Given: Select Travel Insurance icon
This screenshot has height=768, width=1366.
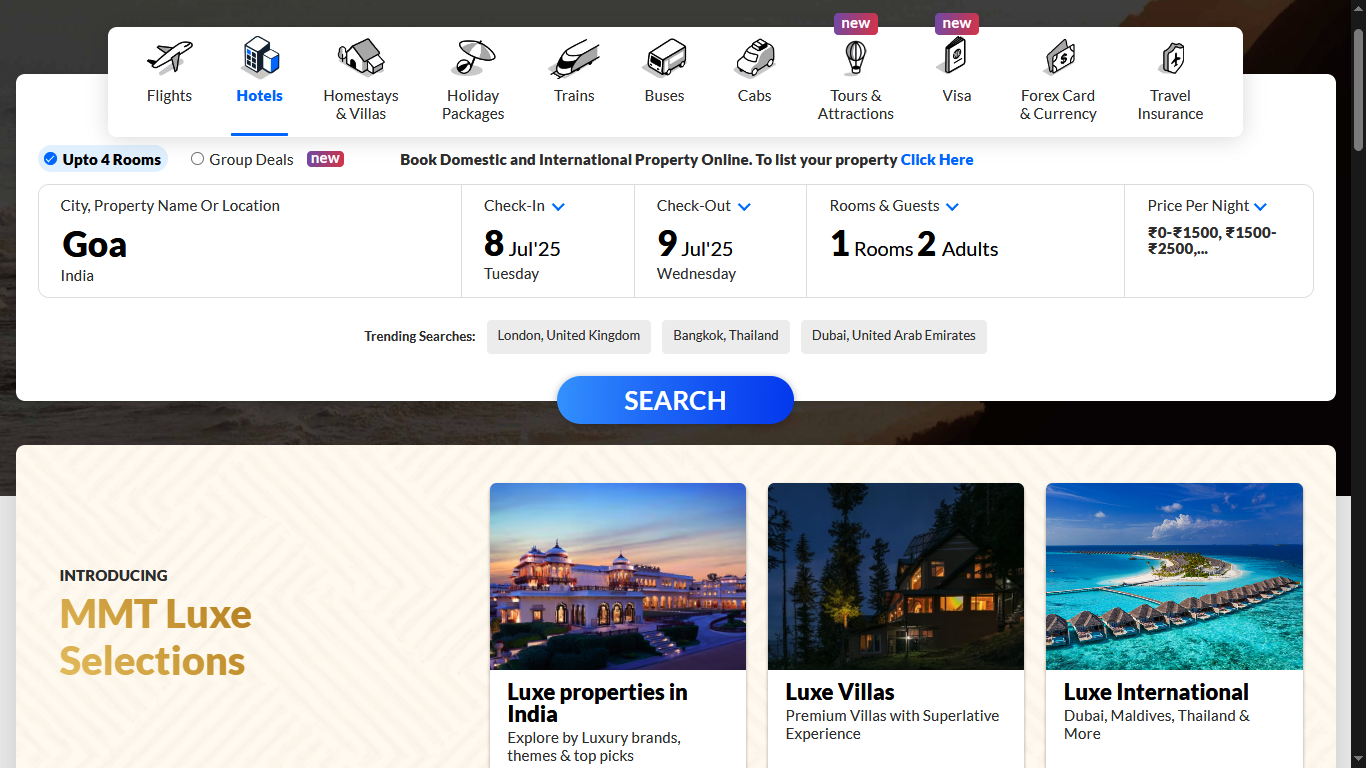Looking at the screenshot, I should pos(1170,59).
